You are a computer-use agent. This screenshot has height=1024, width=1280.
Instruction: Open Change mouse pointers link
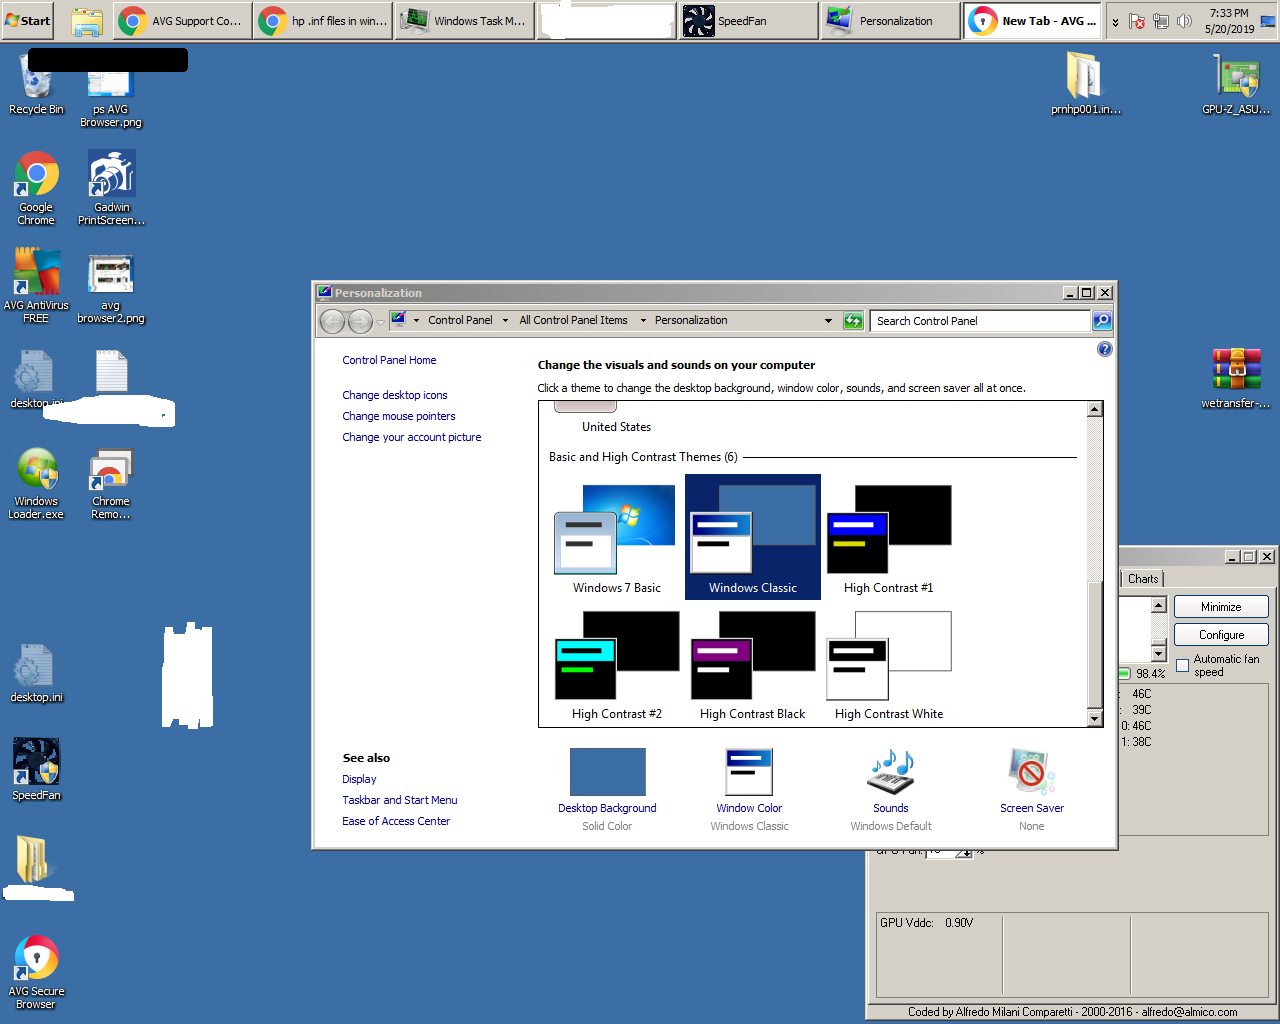[399, 416]
